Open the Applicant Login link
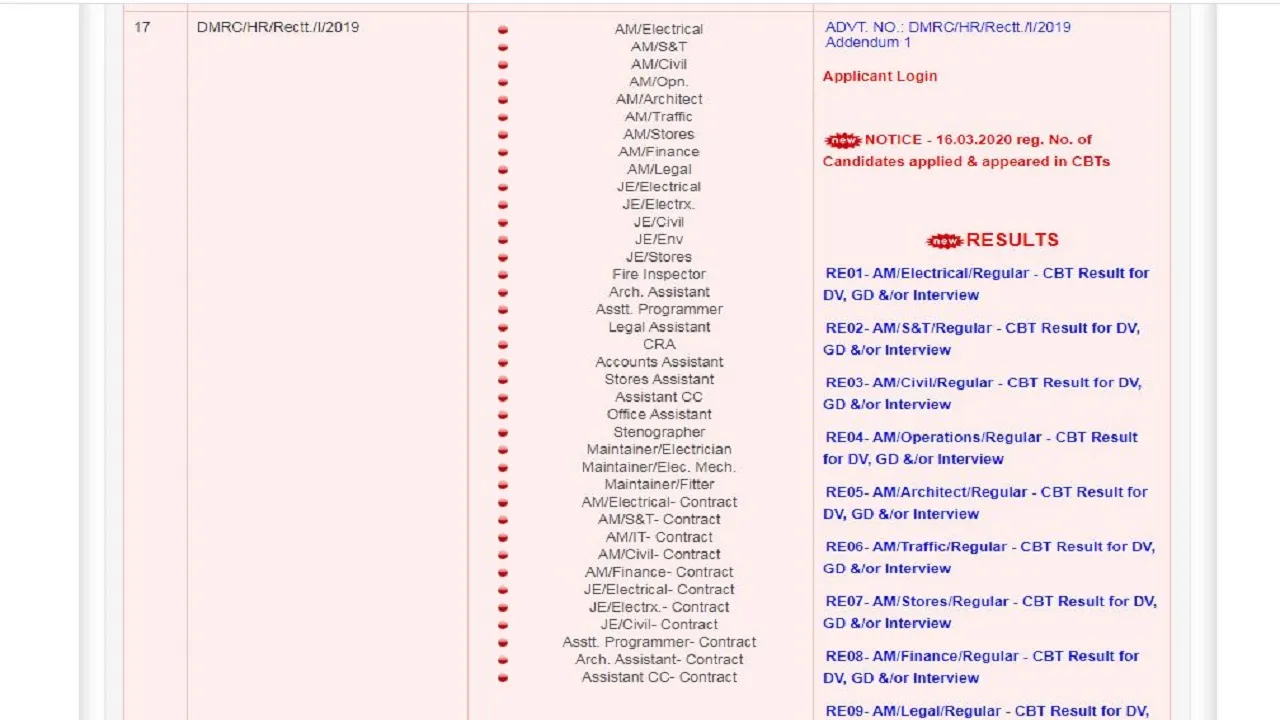This screenshot has height=720, width=1280. pyautogui.click(x=880, y=76)
